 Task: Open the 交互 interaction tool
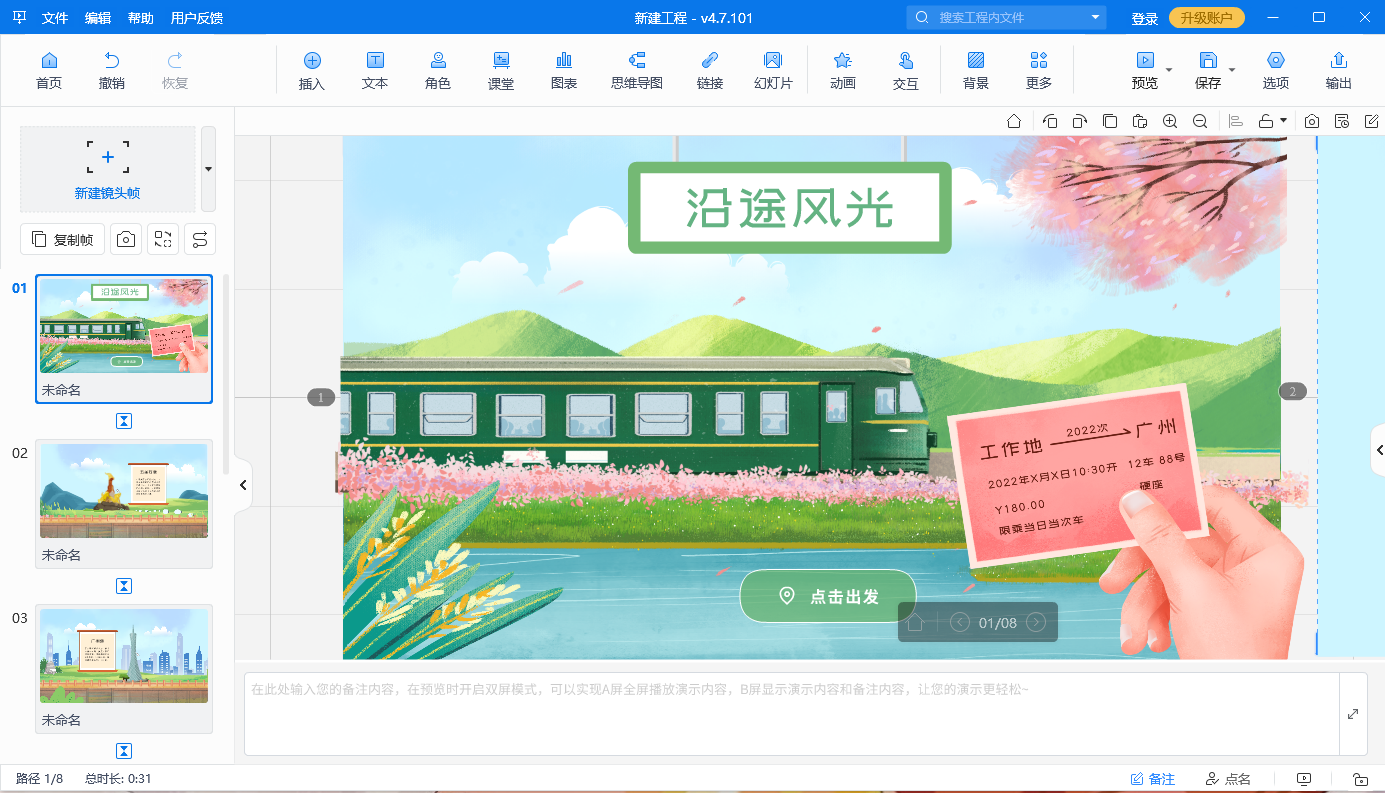[906, 71]
